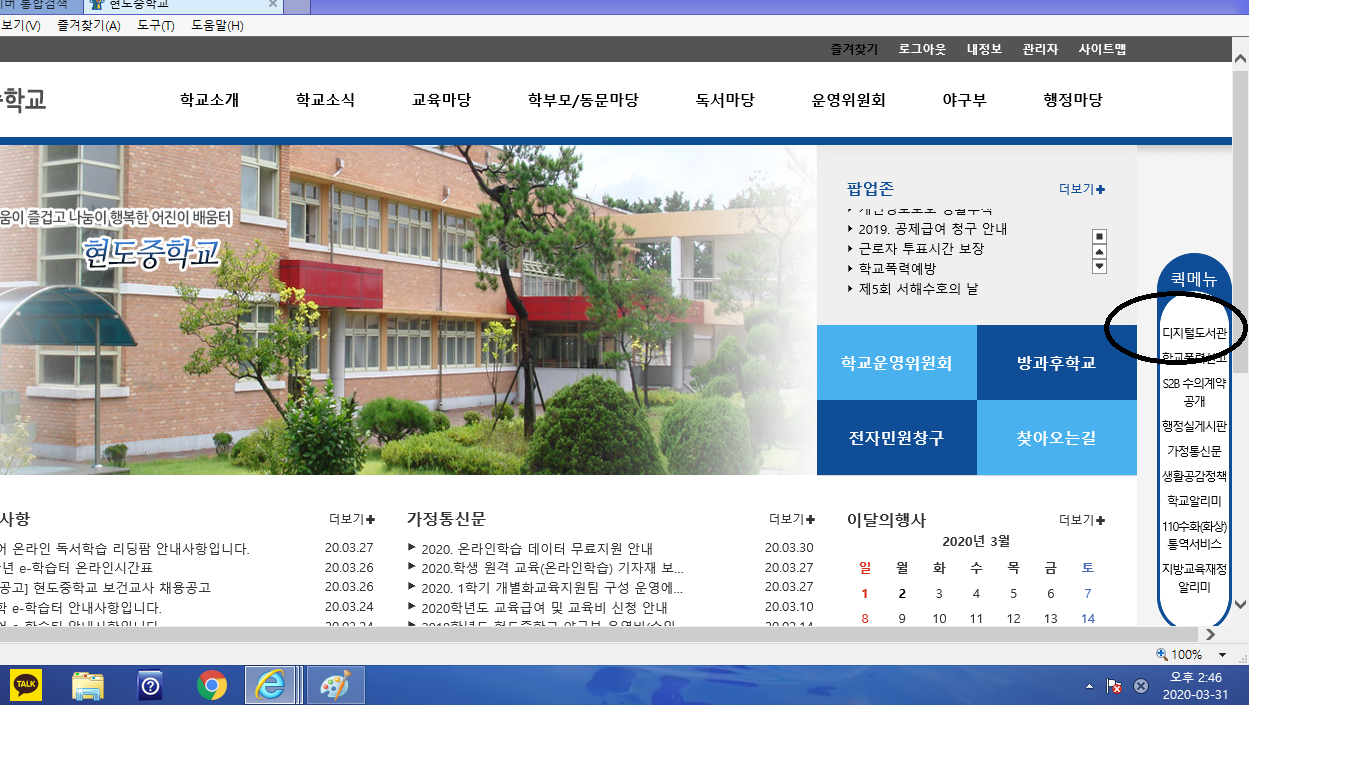The image size is (1366, 768).
Task: Switch to the 현도중학교 browser tab
Action: point(185,5)
